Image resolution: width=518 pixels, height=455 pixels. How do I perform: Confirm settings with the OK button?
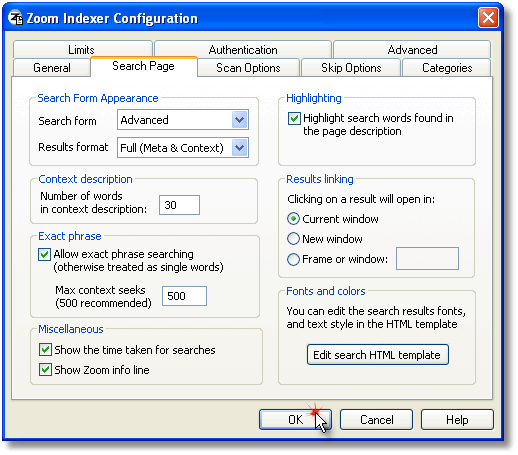tap(295, 420)
